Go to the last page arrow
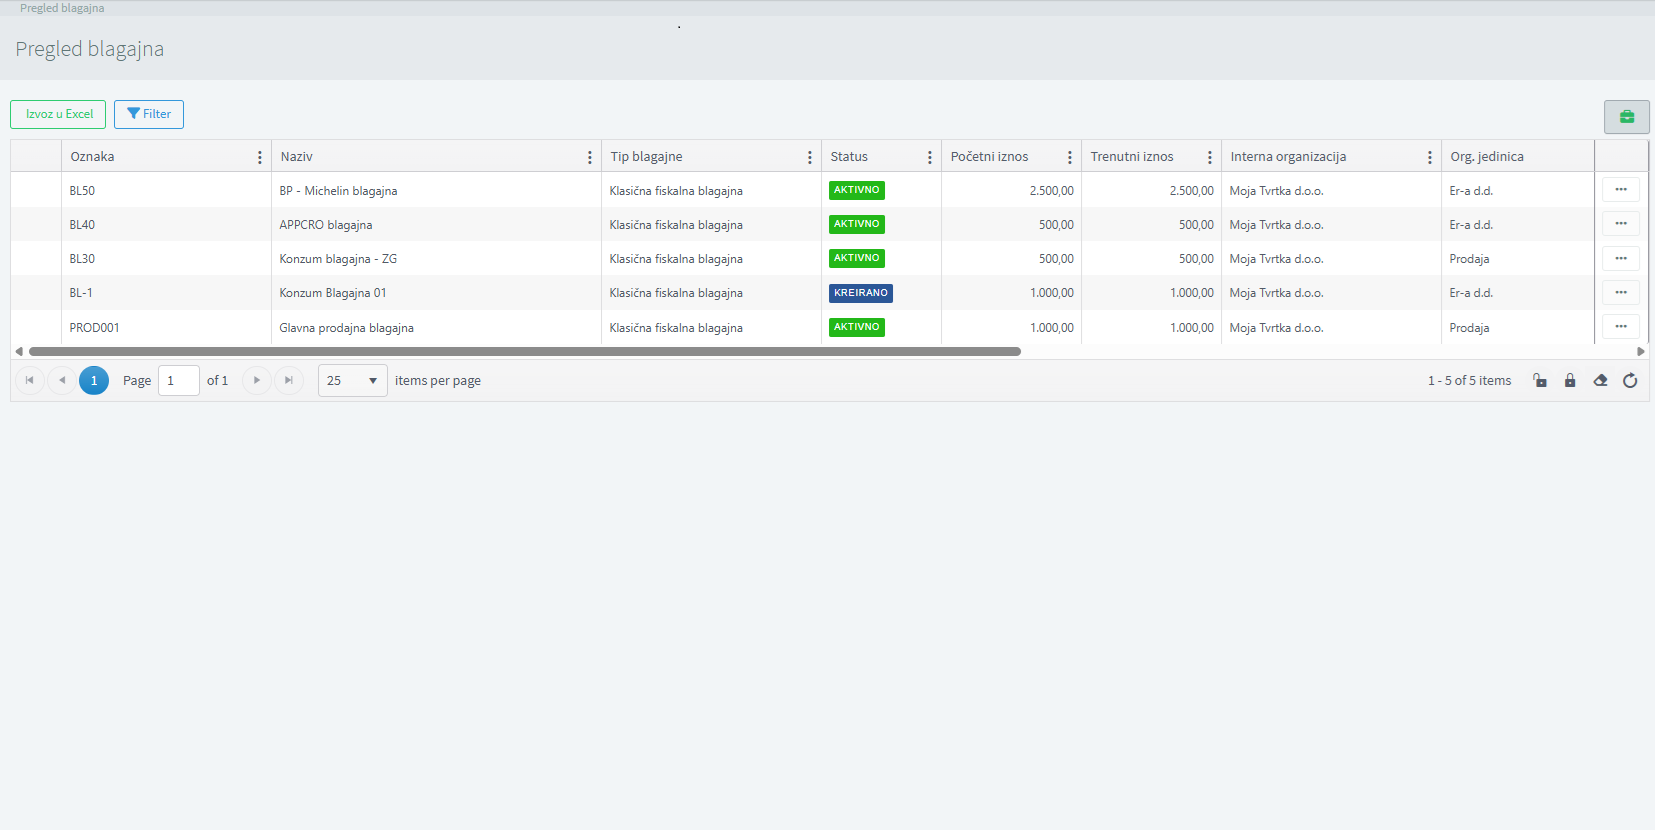The height and width of the screenshot is (830, 1655). (289, 381)
